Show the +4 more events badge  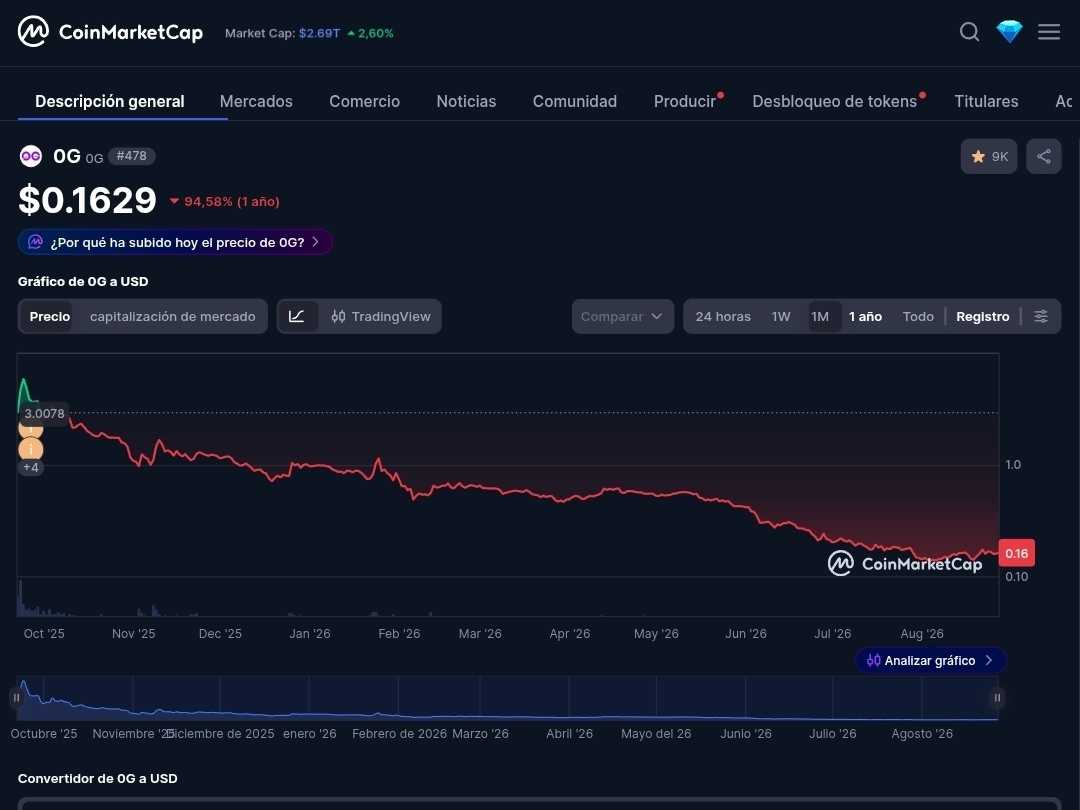[x=30, y=467]
